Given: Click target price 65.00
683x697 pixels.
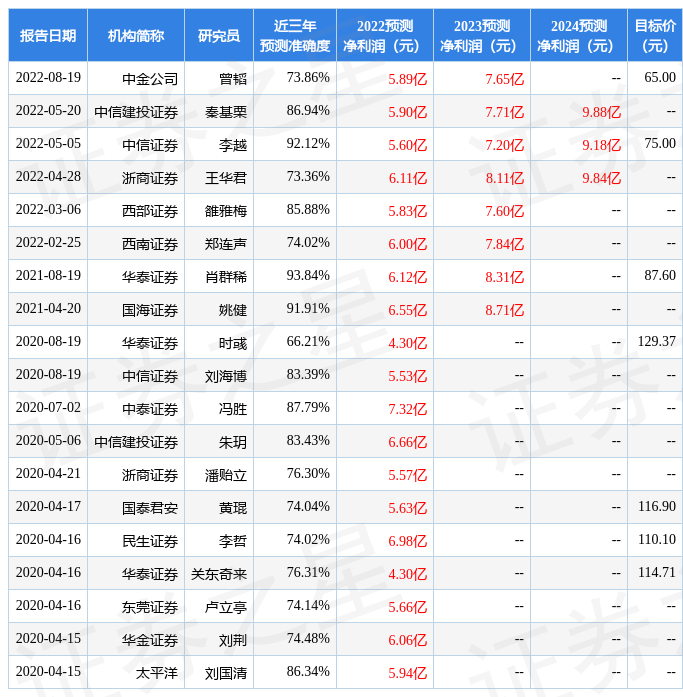Looking at the screenshot, I should tap(660, 77).
